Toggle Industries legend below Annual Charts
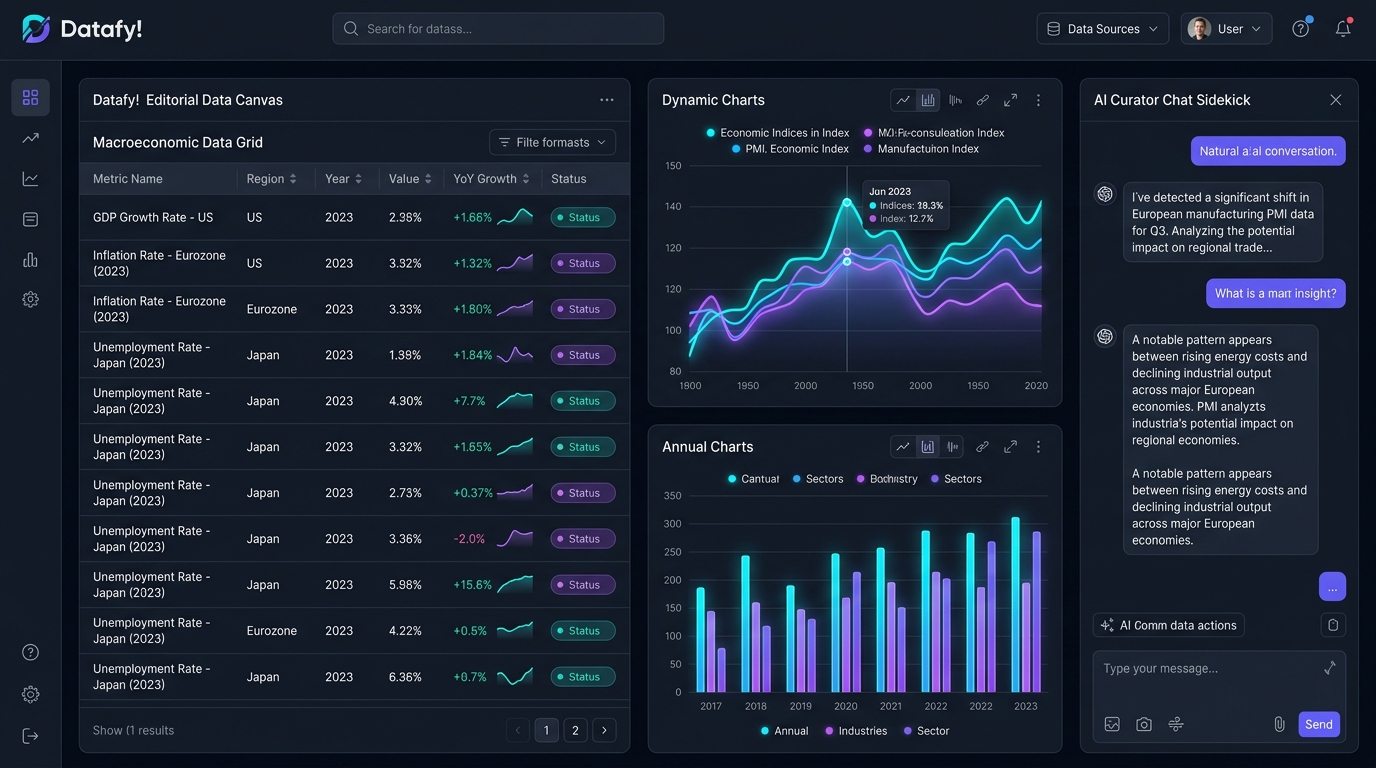 tap(856, 731)
